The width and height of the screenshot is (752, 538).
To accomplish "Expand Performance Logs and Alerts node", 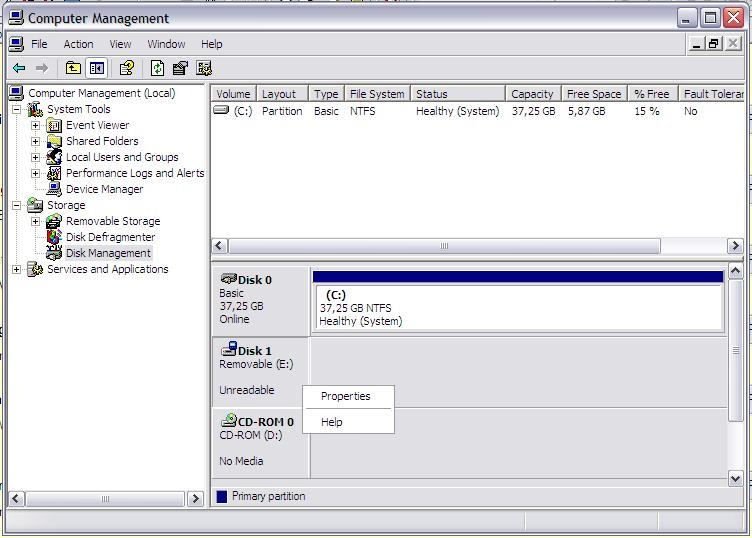I will (35, 173).
